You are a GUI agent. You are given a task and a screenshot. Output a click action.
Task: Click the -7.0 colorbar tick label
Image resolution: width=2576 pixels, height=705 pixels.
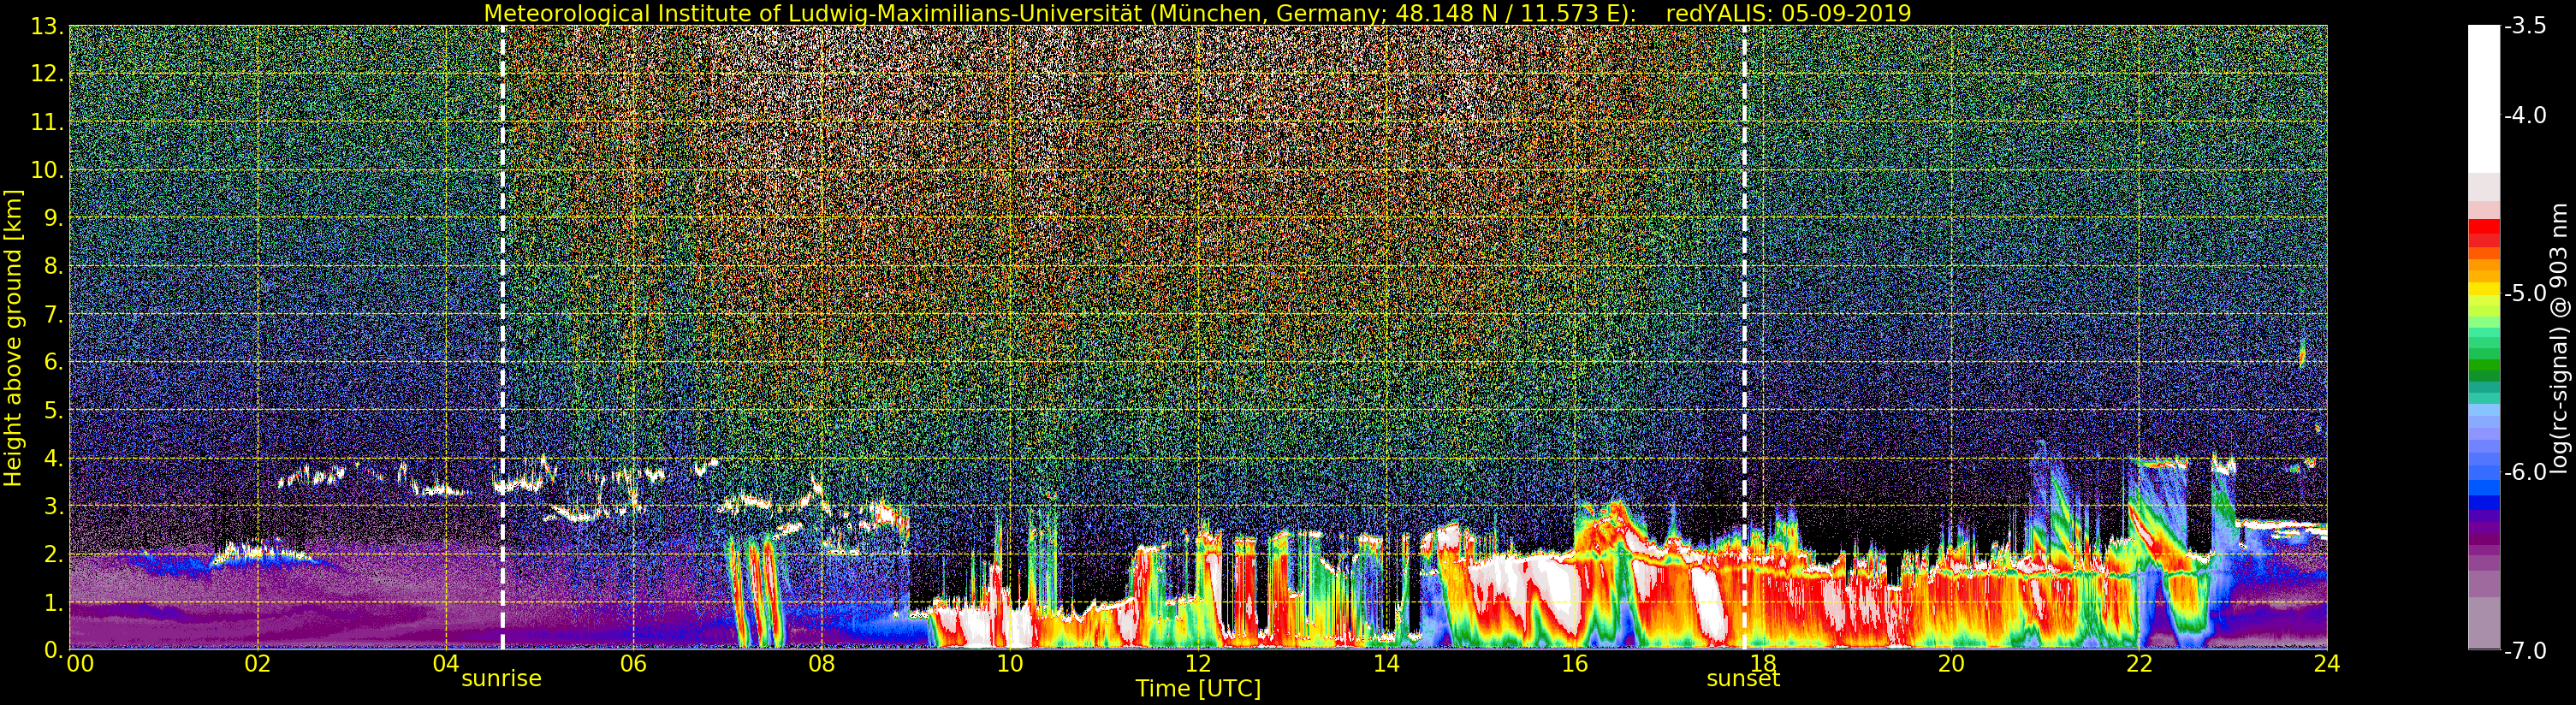(2525, 651)
